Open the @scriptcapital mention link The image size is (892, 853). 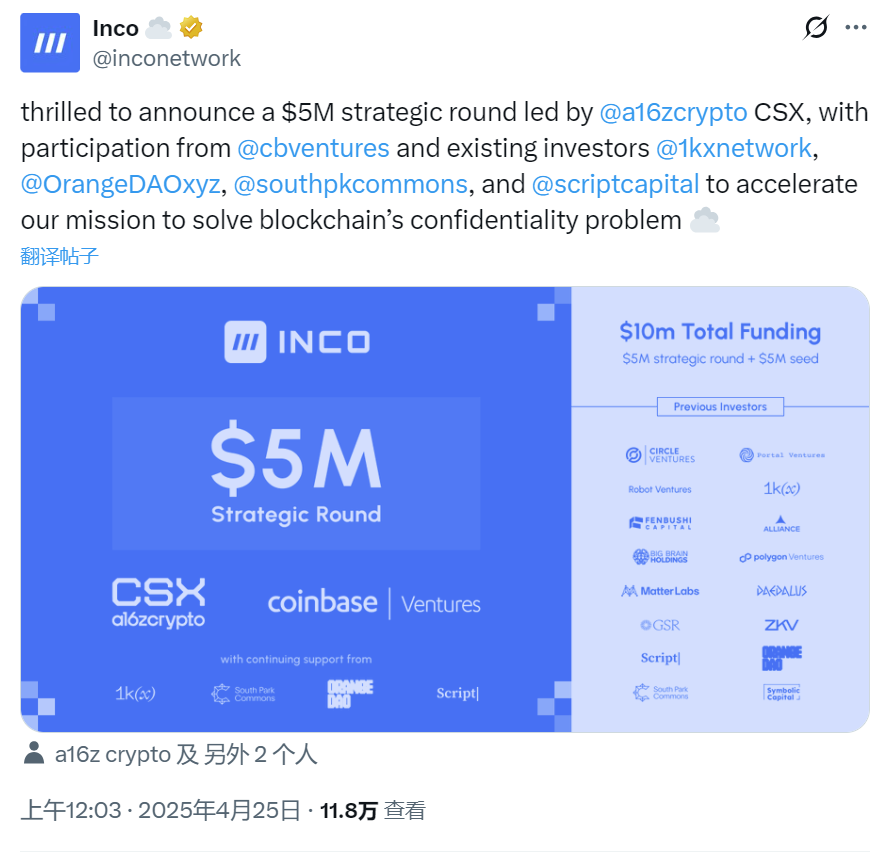tap(615, 184)
